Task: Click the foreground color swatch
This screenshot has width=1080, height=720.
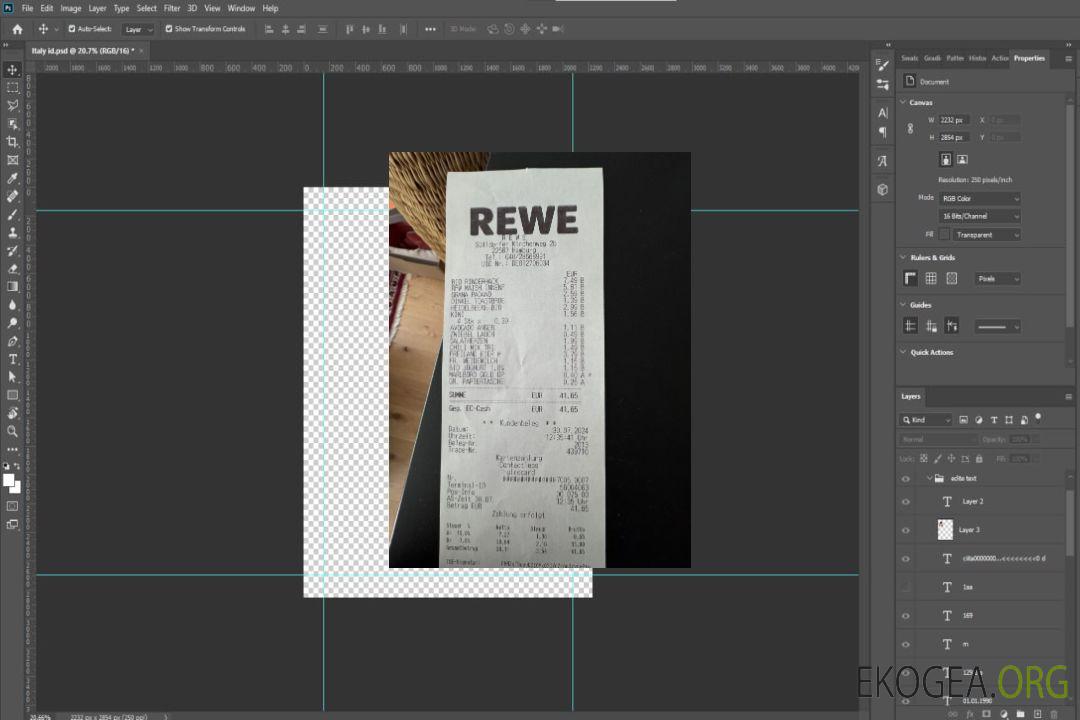Action: coord(9,480)
